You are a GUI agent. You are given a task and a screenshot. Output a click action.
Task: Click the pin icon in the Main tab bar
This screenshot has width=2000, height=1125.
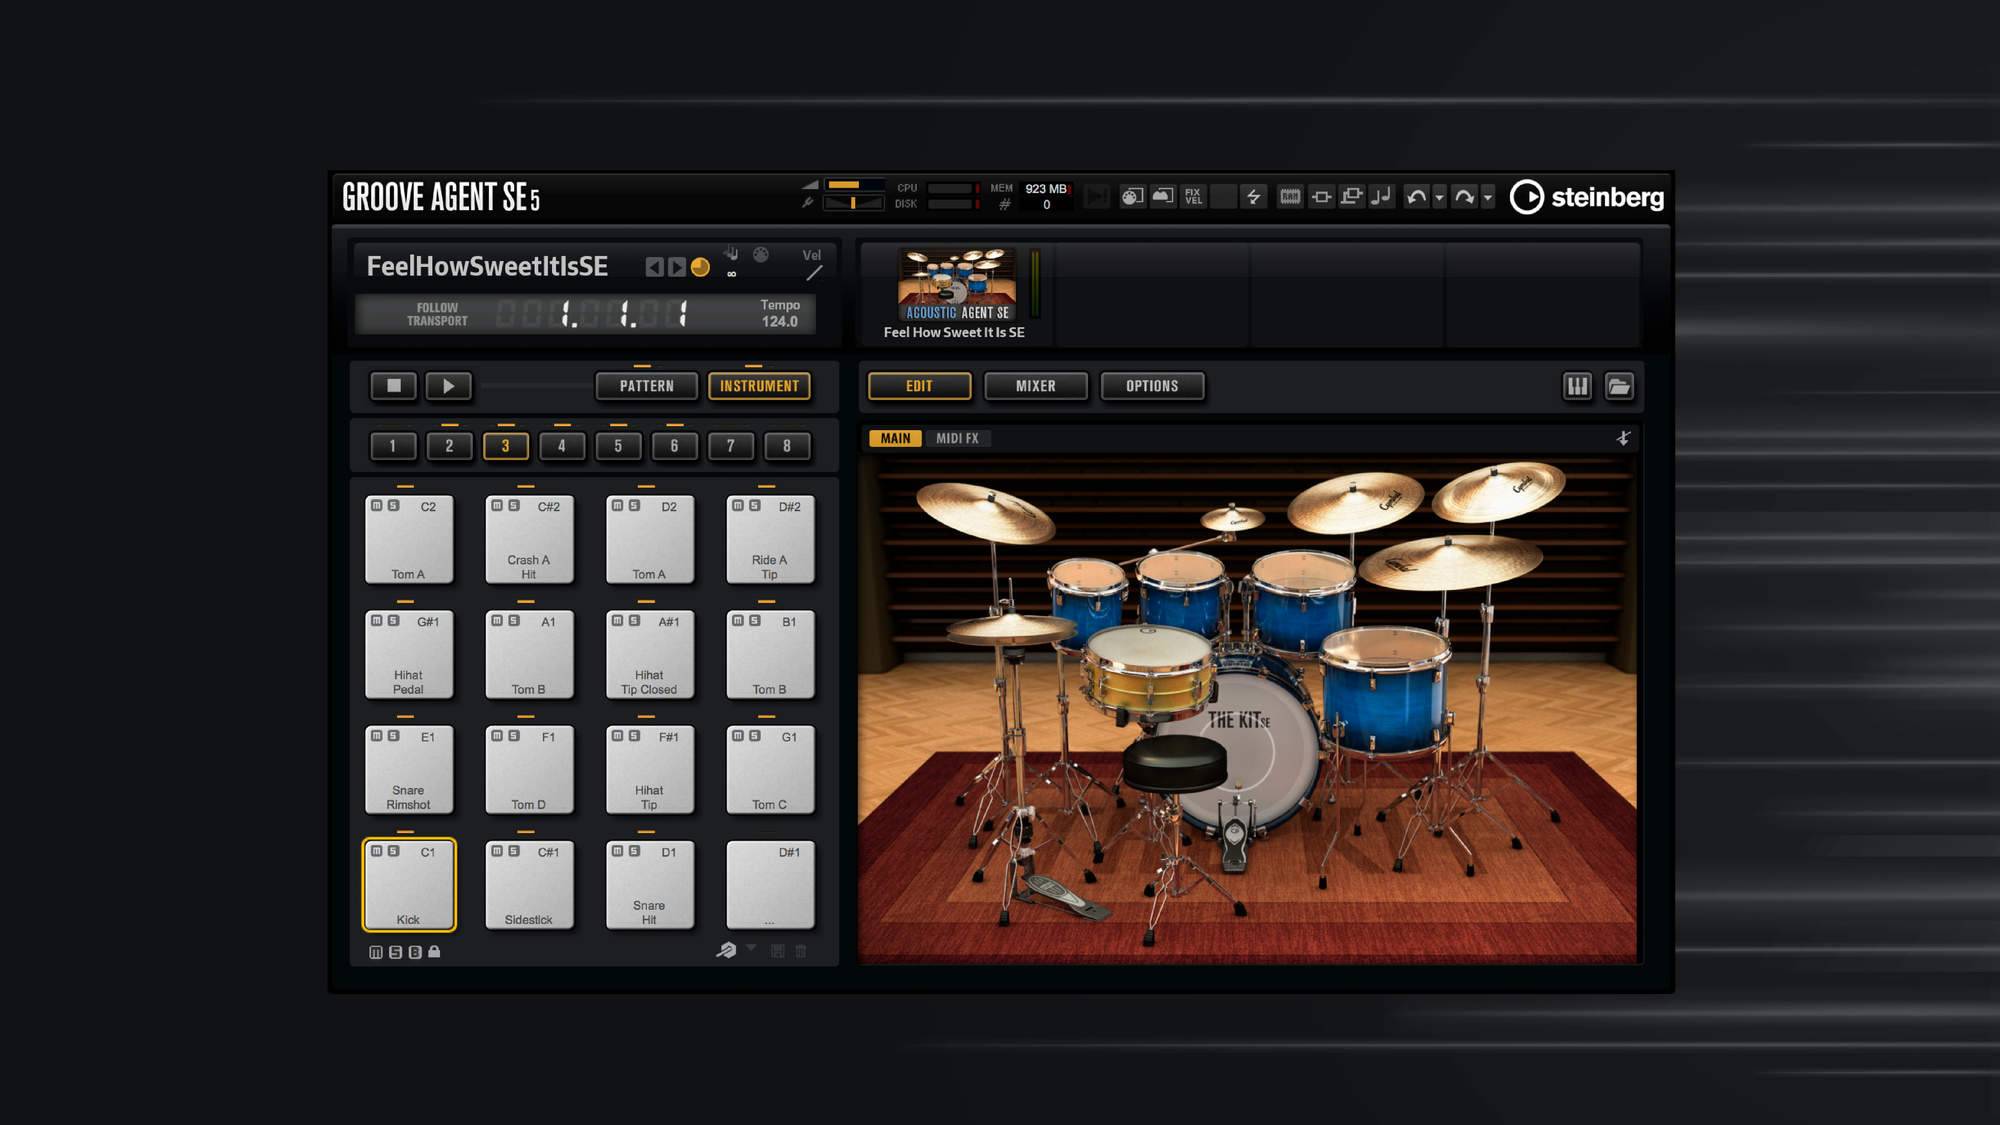[1623, 438]
